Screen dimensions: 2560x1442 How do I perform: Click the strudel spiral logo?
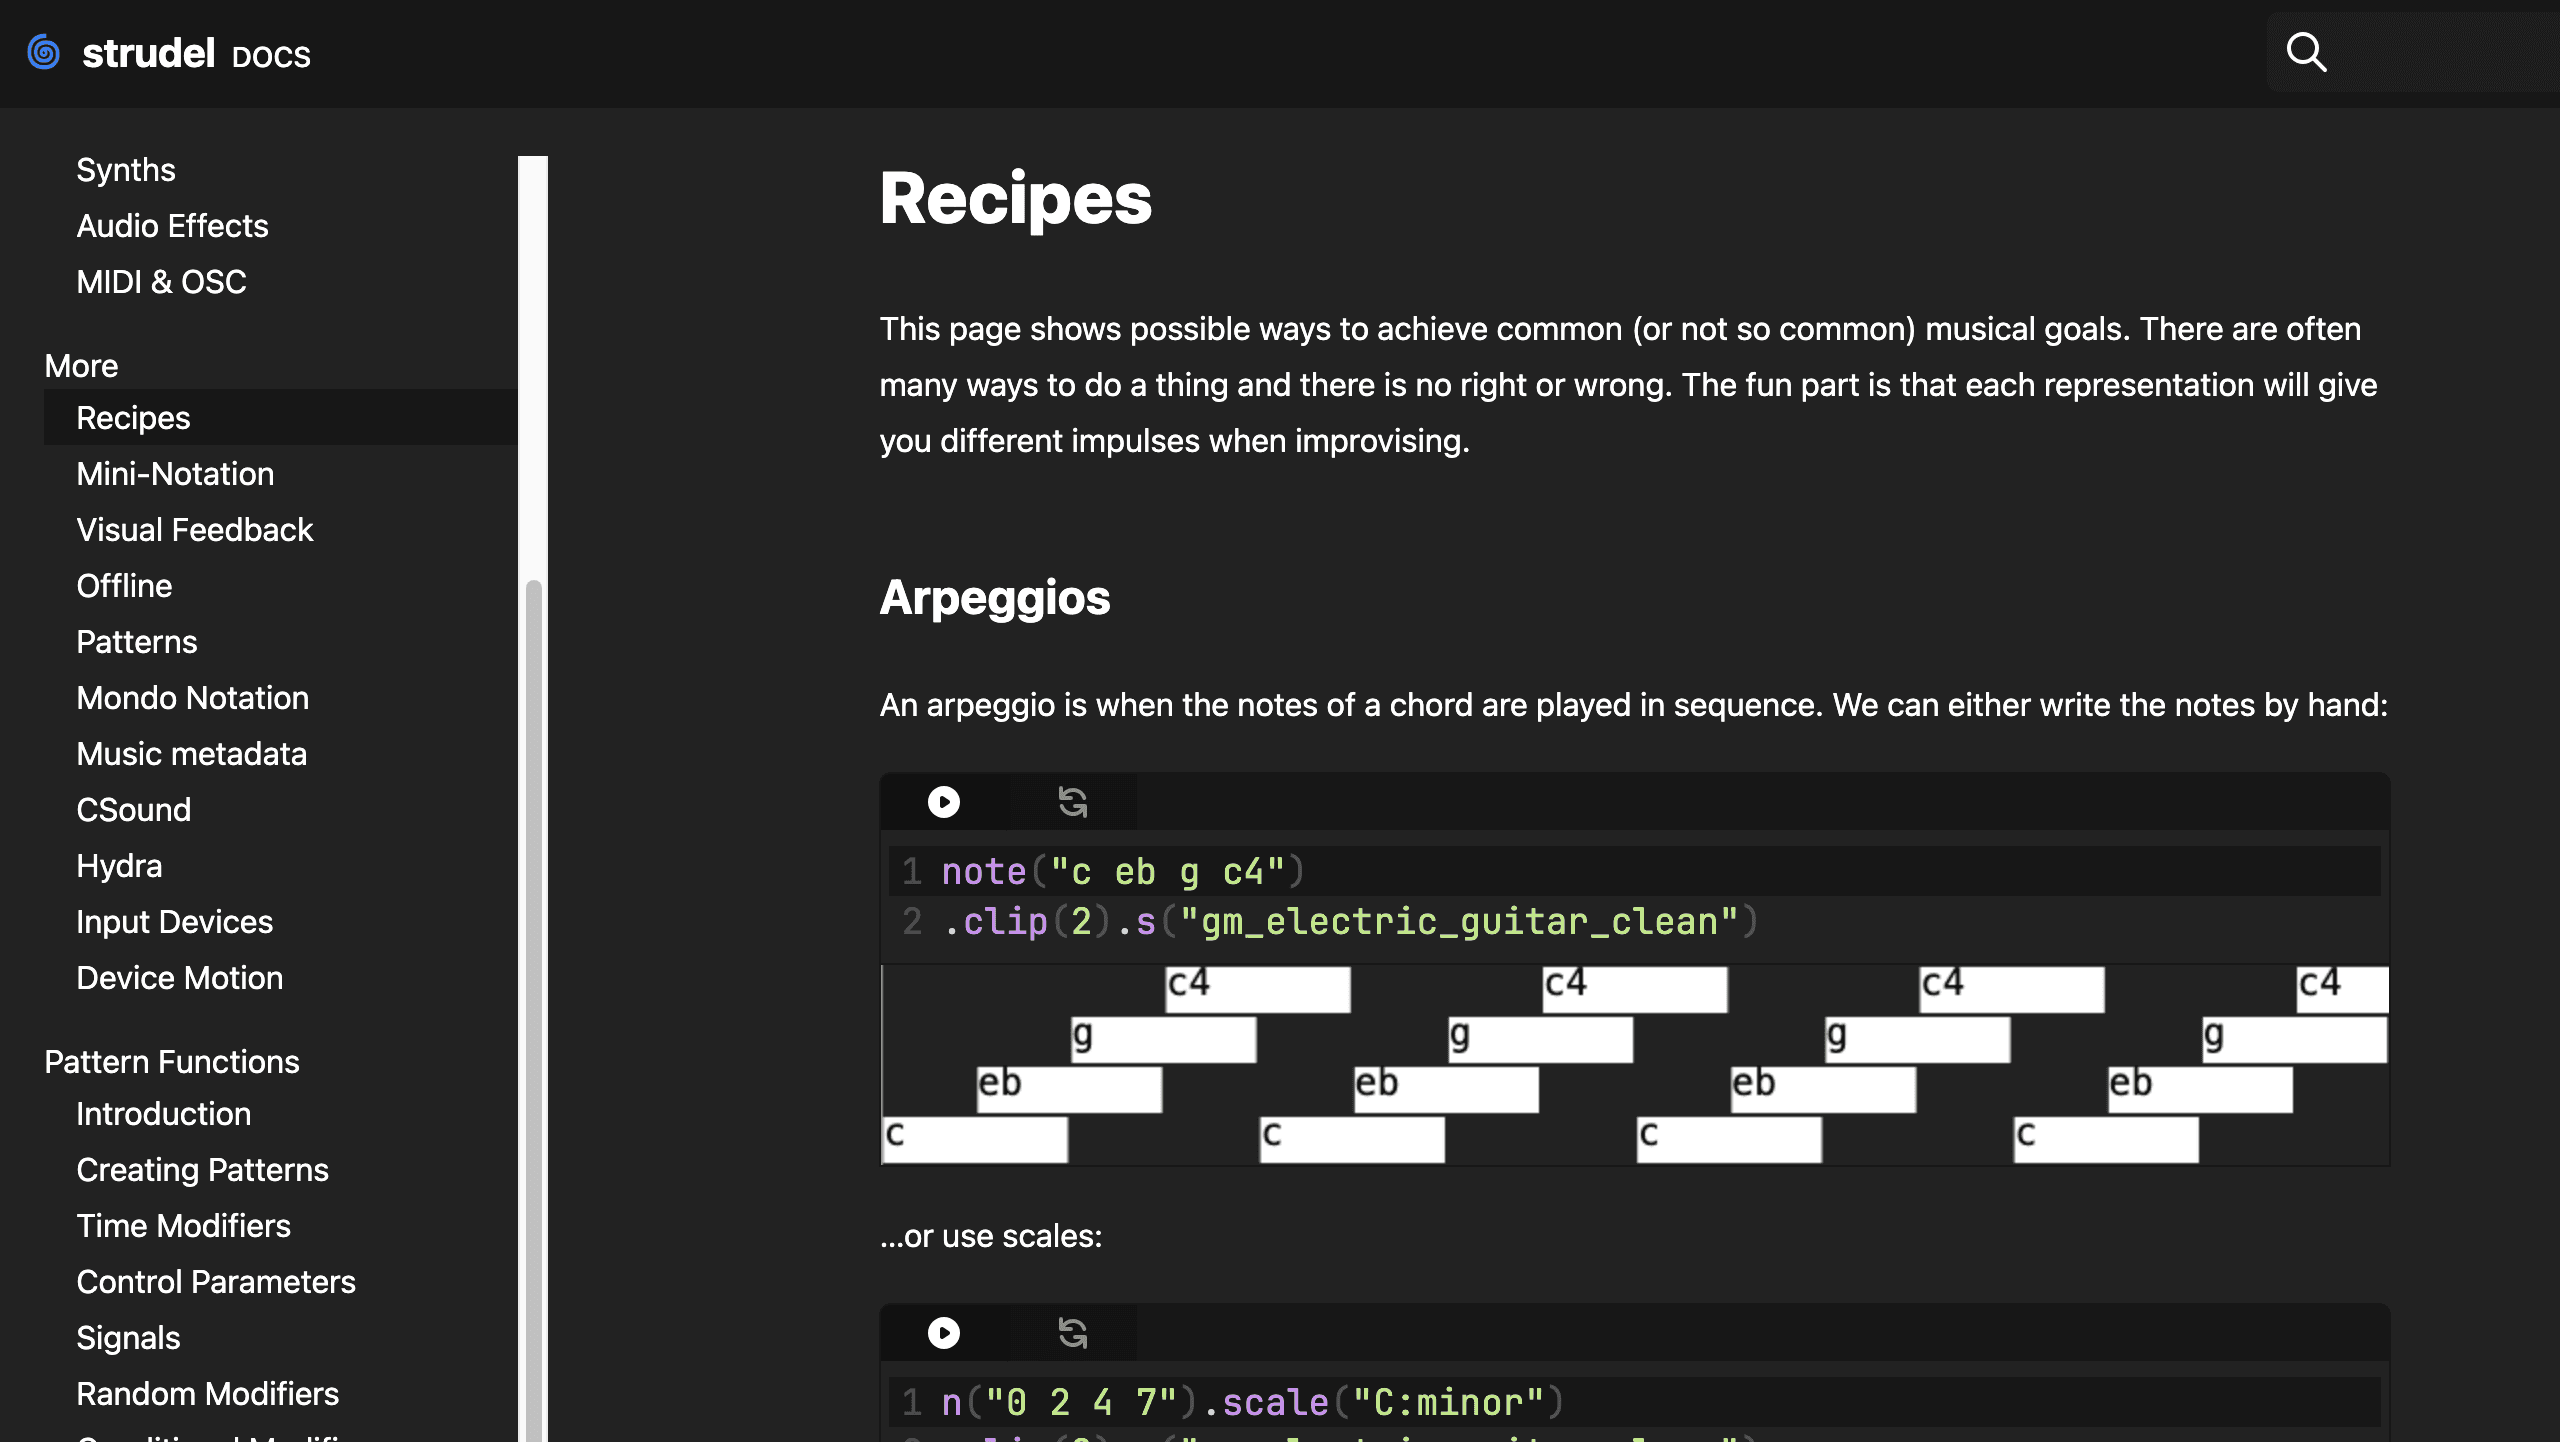pyautogui.click(x=42, y=52)
